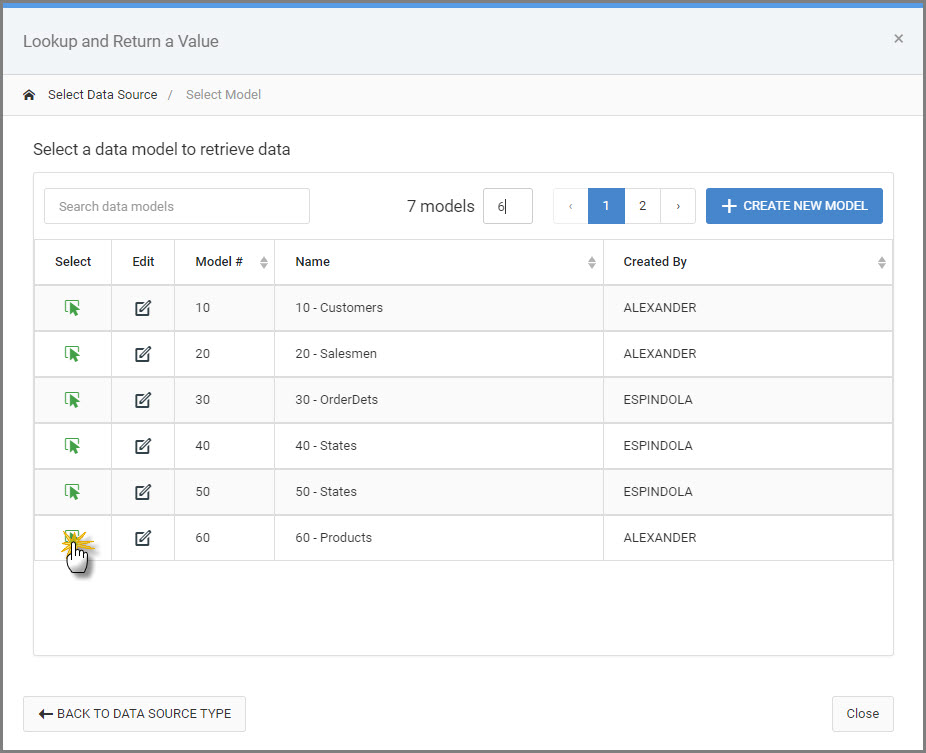Select the 10 - Customers model
The width and height of the screenshot is (926, 753).
72,308
